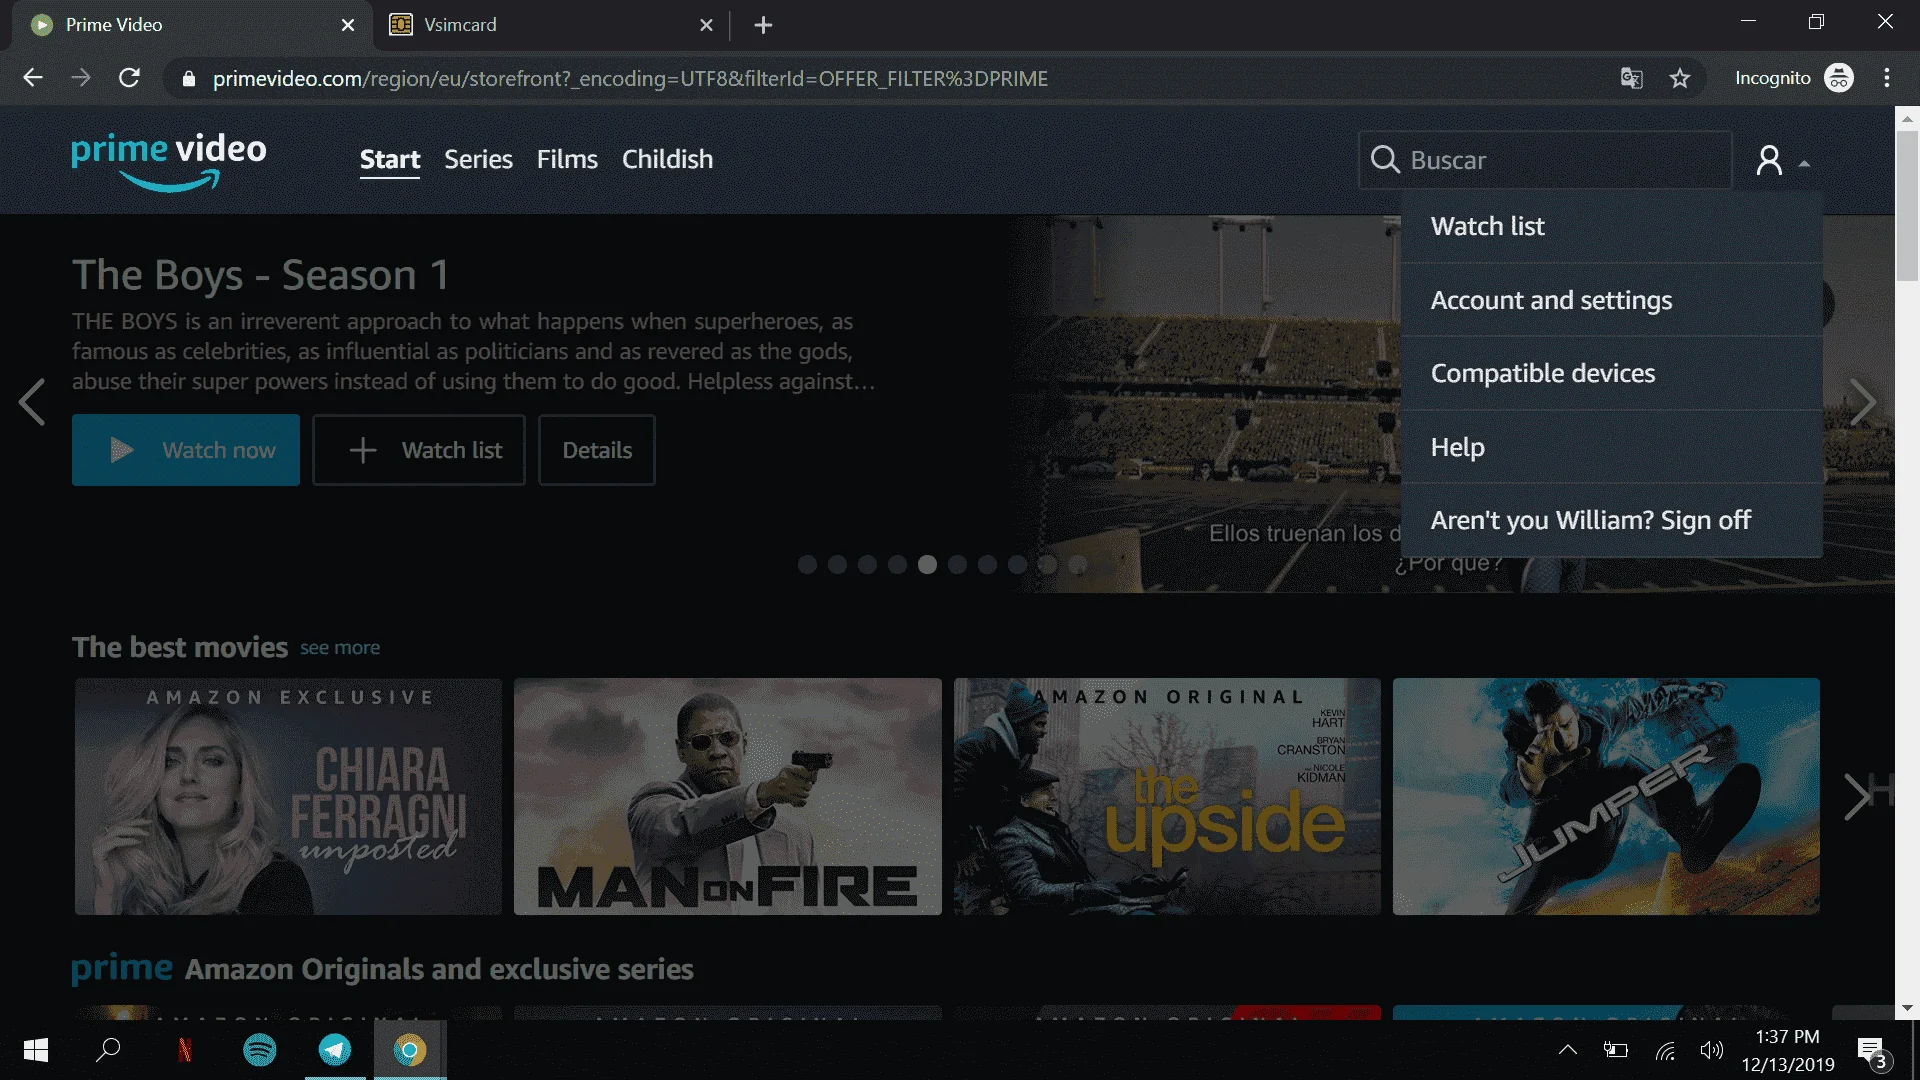The width and height of the screenshot is (1920, 1080).
Task: Open the Films navigation tab
Action: click(567, 159)
